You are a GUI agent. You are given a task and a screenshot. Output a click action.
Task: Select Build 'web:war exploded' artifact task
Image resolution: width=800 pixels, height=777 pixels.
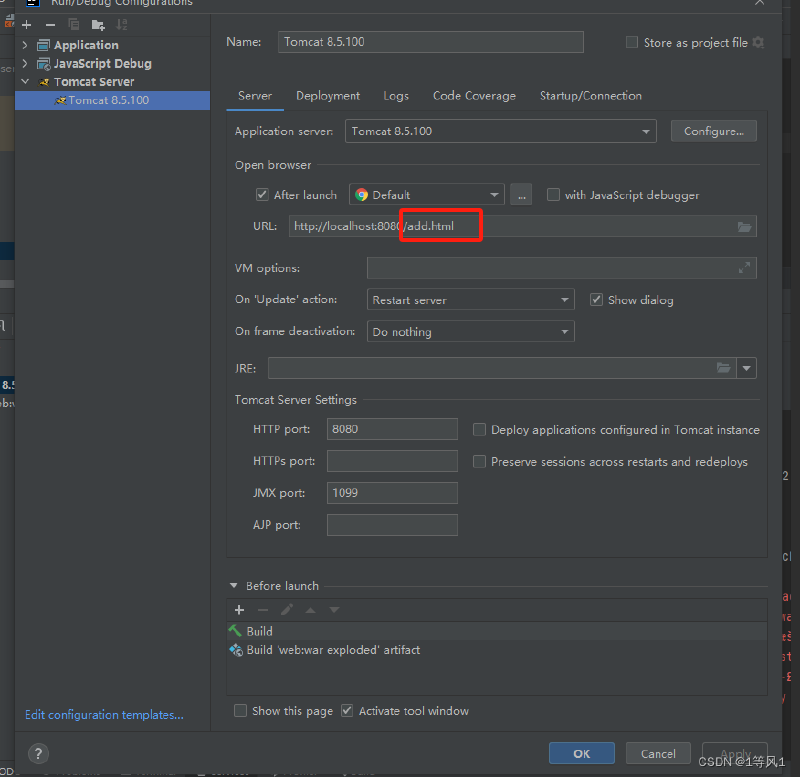(x=497, y=650)
